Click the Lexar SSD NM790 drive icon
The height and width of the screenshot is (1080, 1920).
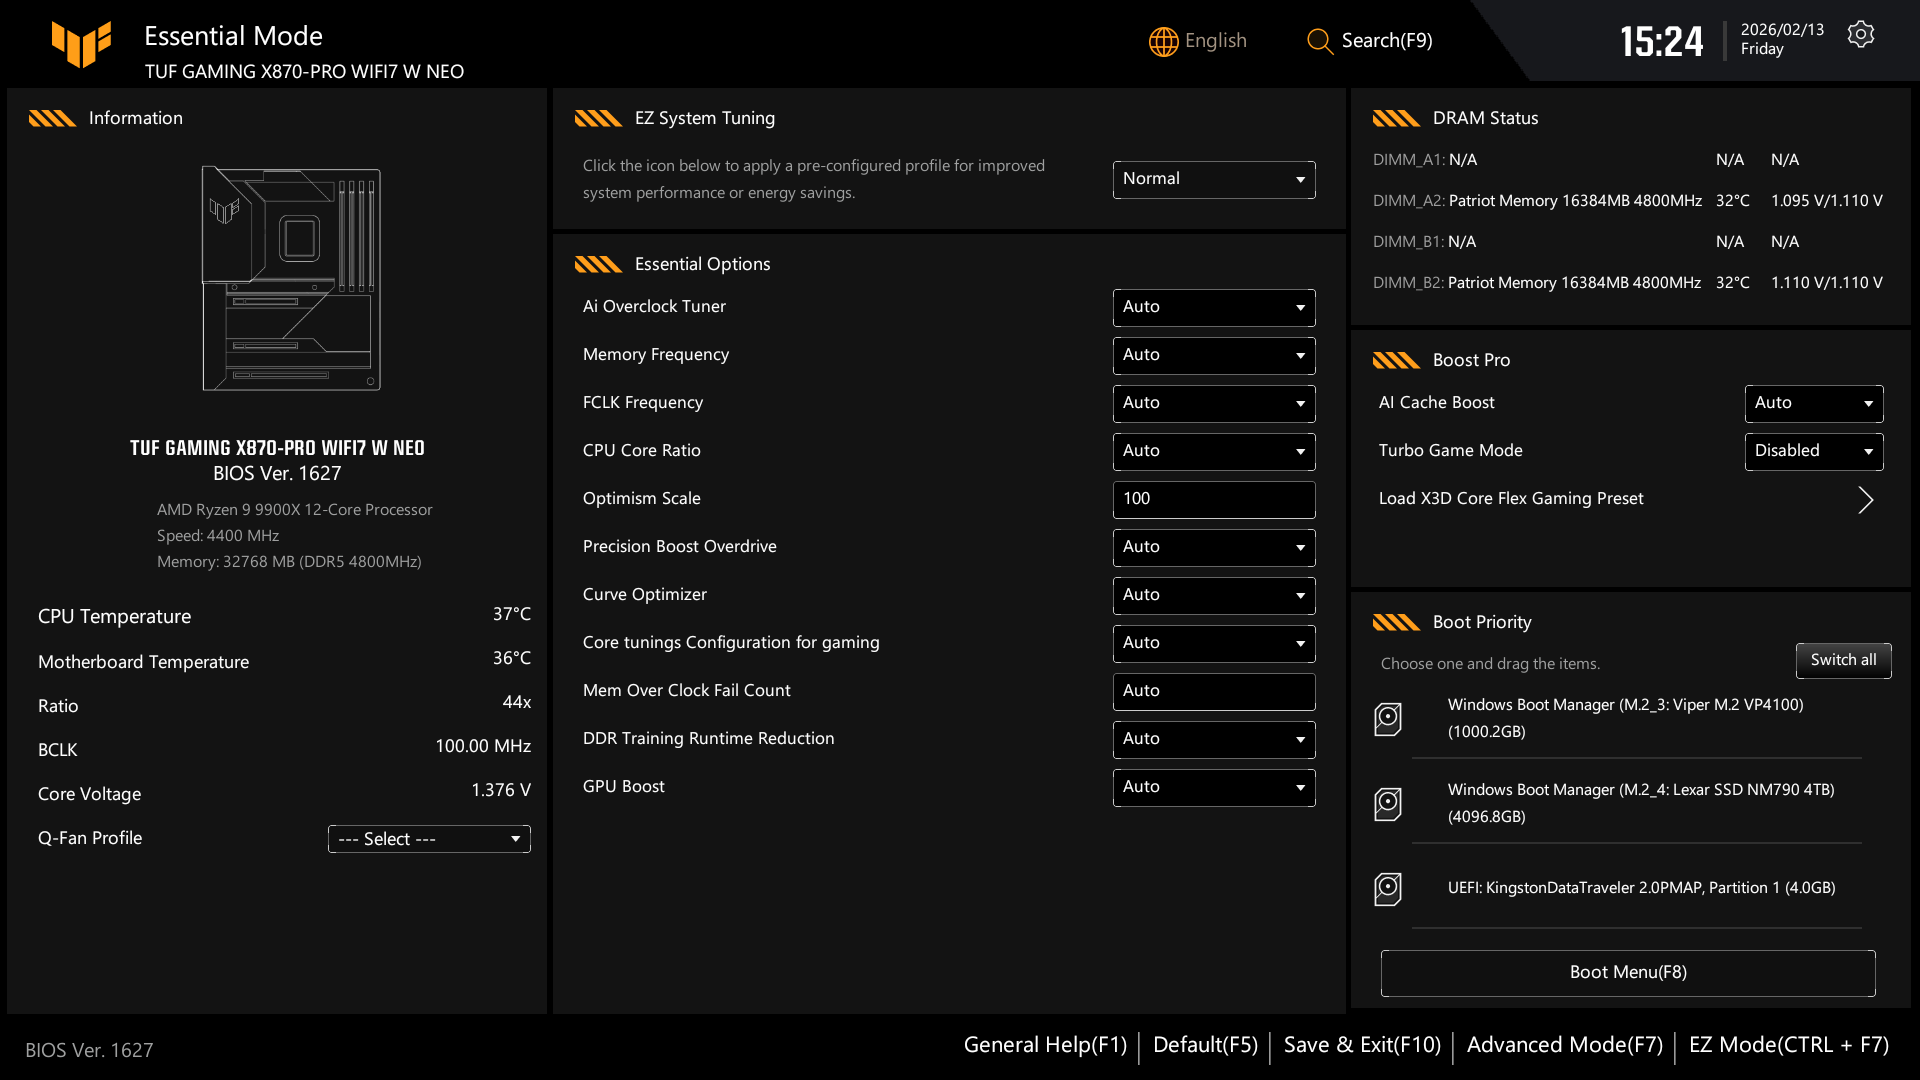click(x=1388, y=803)
